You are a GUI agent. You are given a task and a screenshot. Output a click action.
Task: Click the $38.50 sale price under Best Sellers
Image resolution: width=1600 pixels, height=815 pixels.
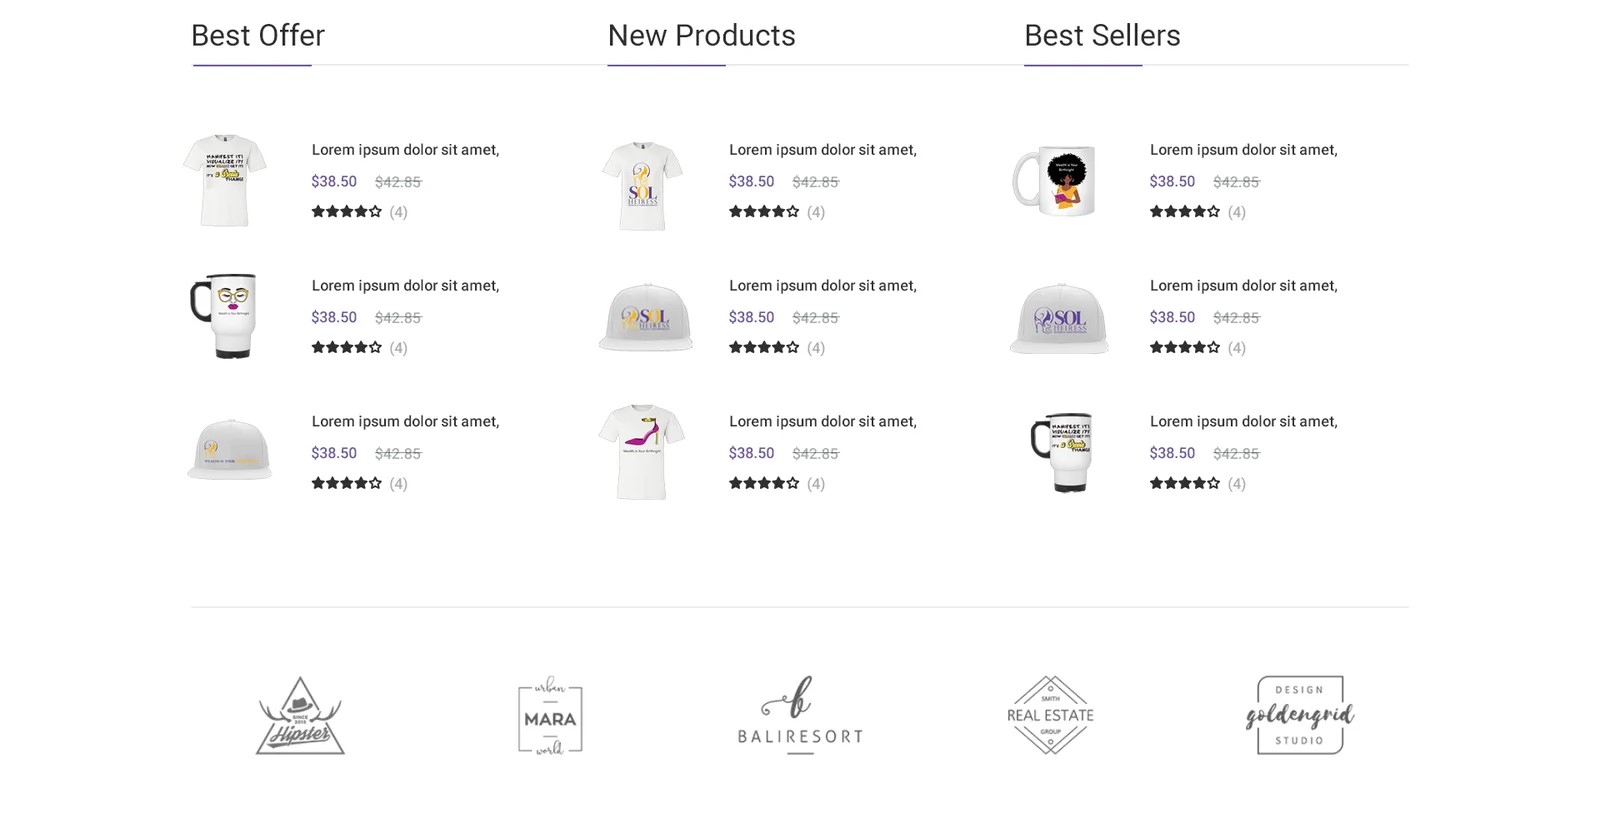tap(1171, 181)
